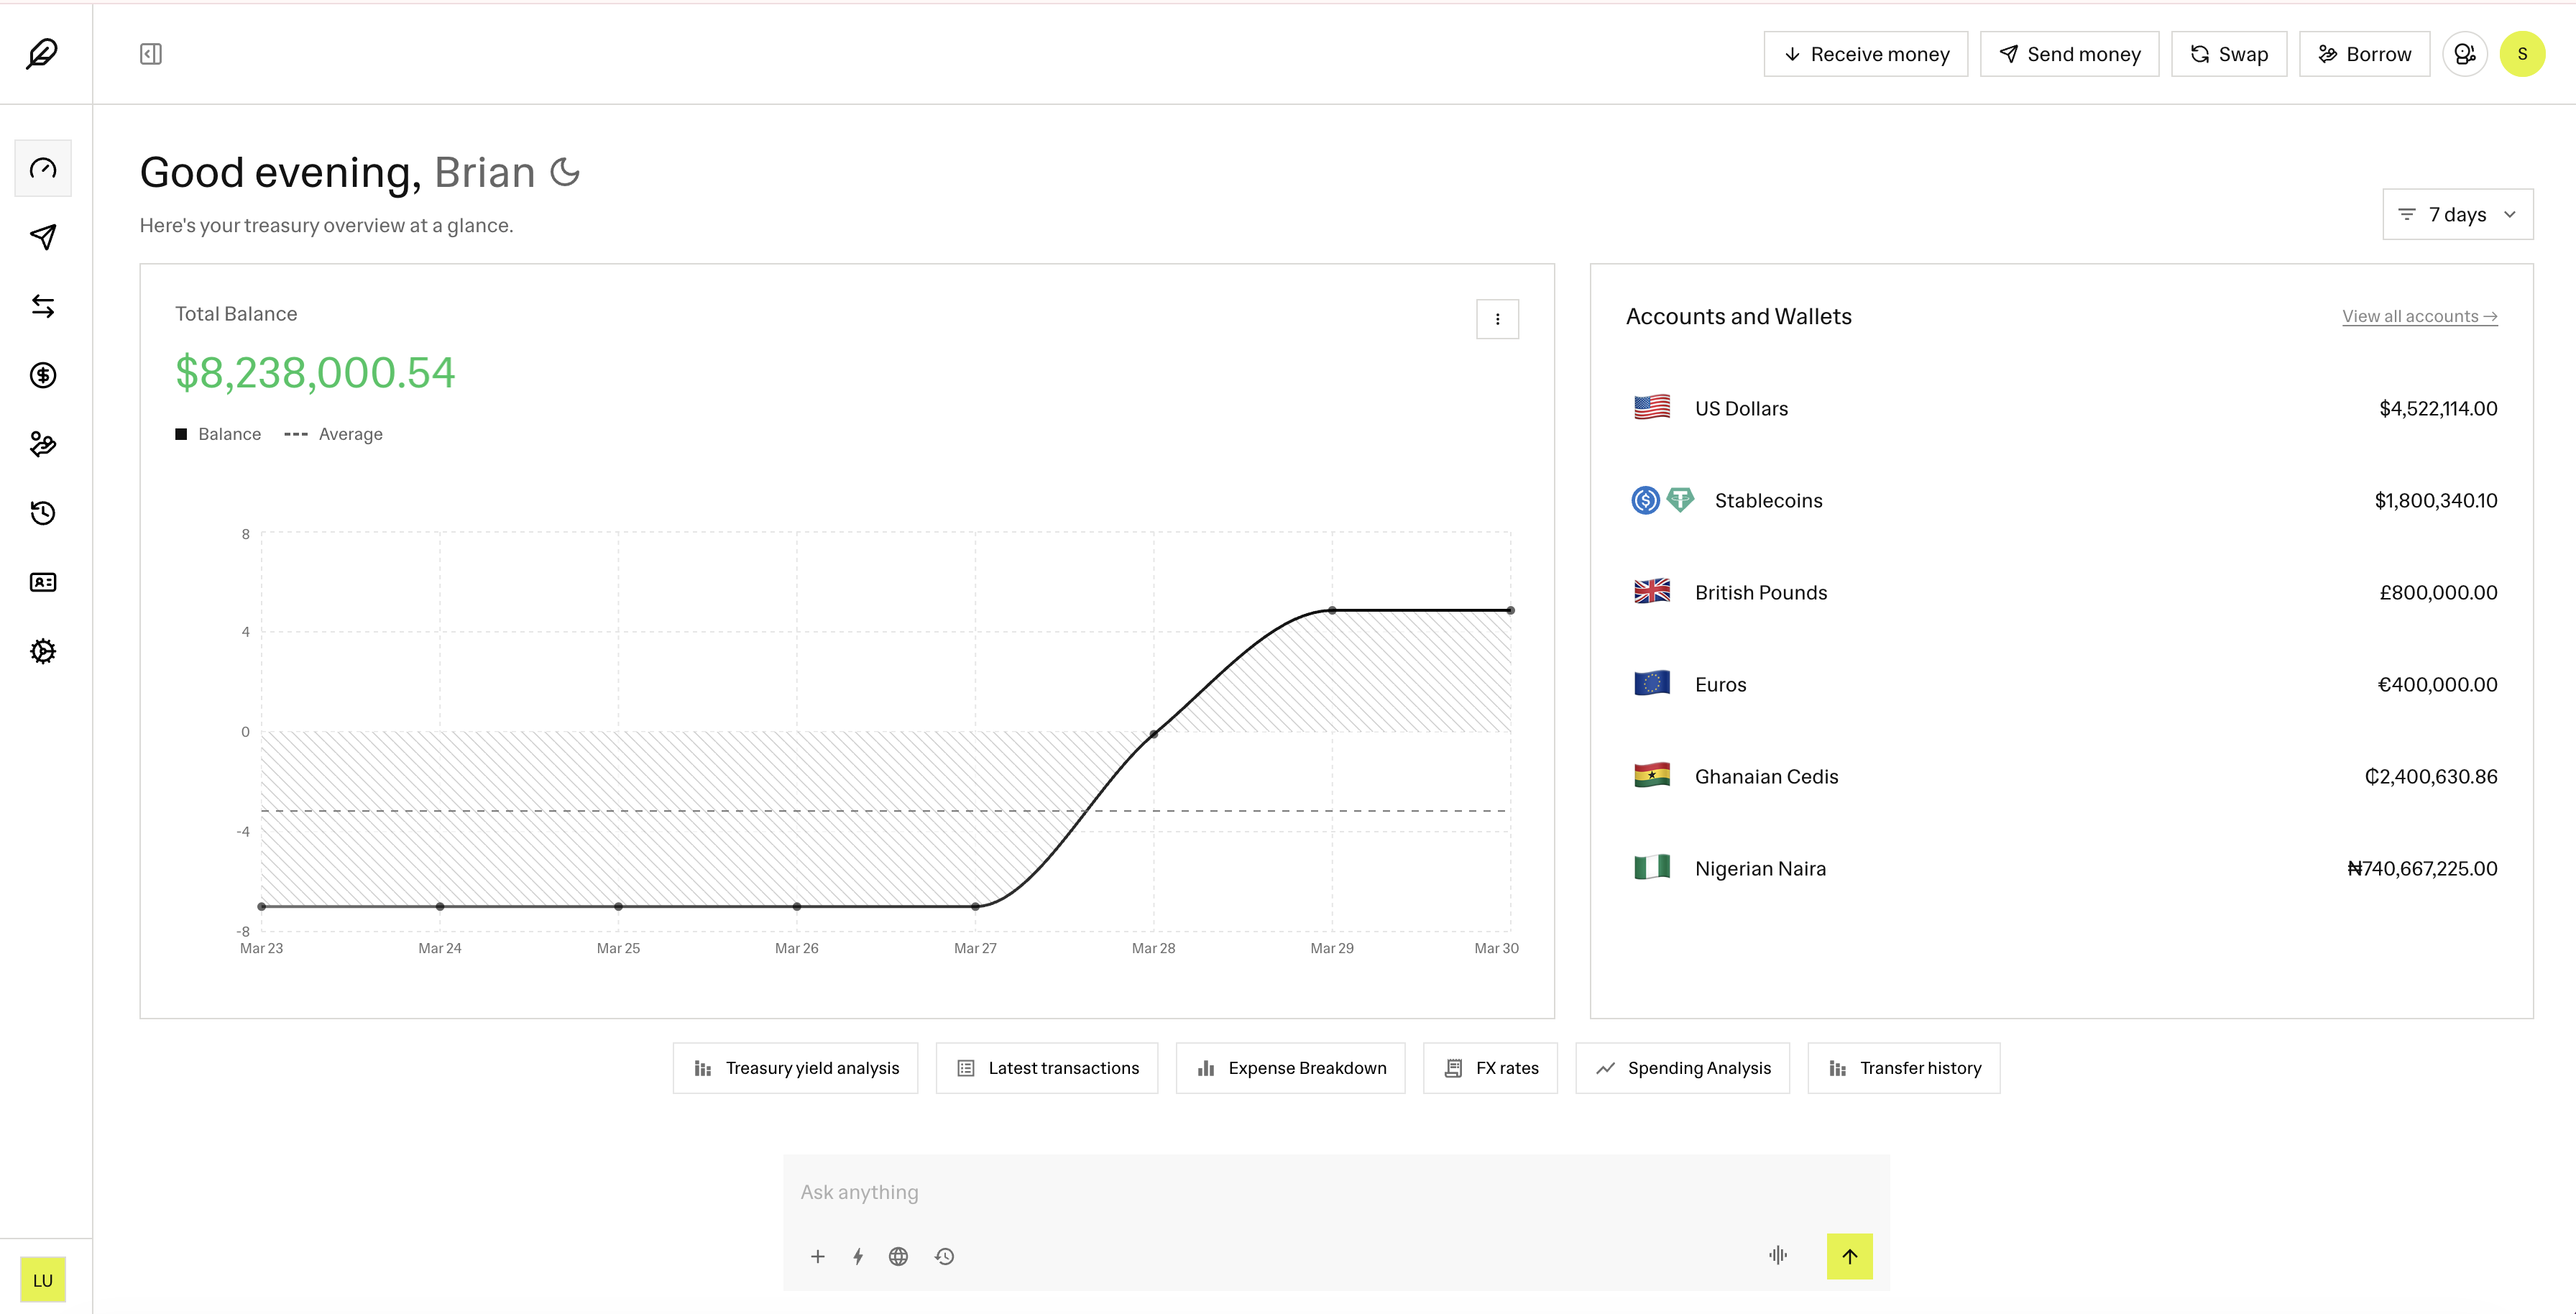The image size is (2576, 1314).
Task: Click the Receive money button
Action: 1865,54
